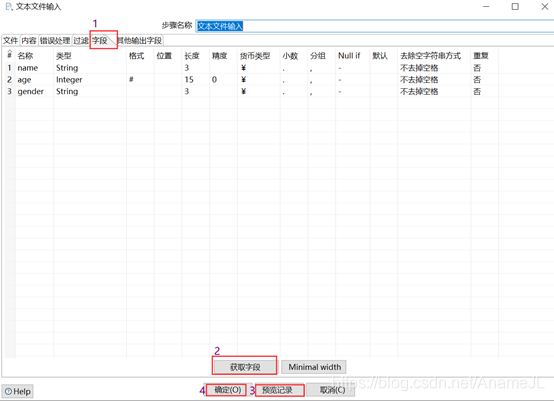
Task: Click the 步骤名称 input field
Action: pyautogui.click(x=375, y=26)
